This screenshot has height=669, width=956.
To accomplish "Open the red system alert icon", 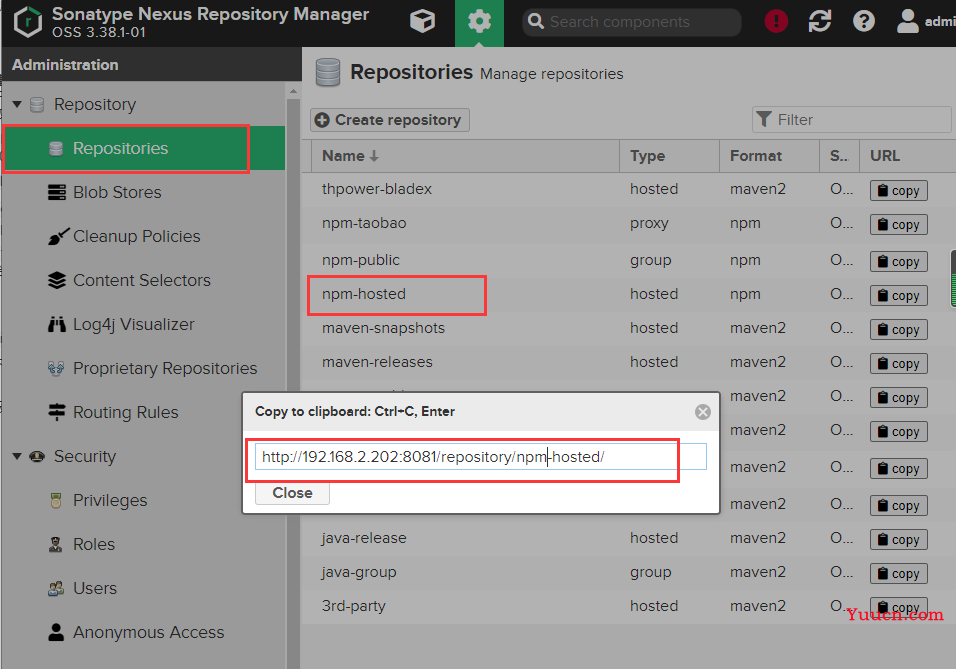I will click(776, 21).
